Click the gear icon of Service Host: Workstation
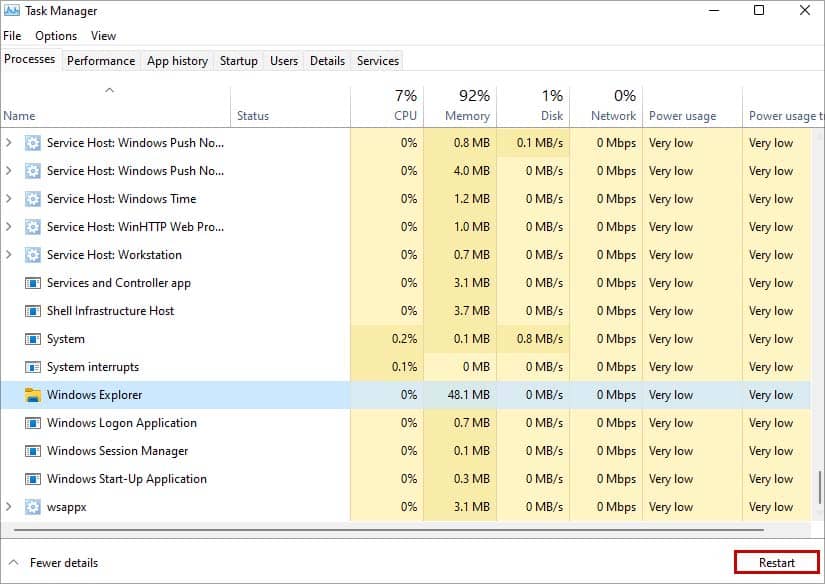Screen dimensions: 825x584 33,255
